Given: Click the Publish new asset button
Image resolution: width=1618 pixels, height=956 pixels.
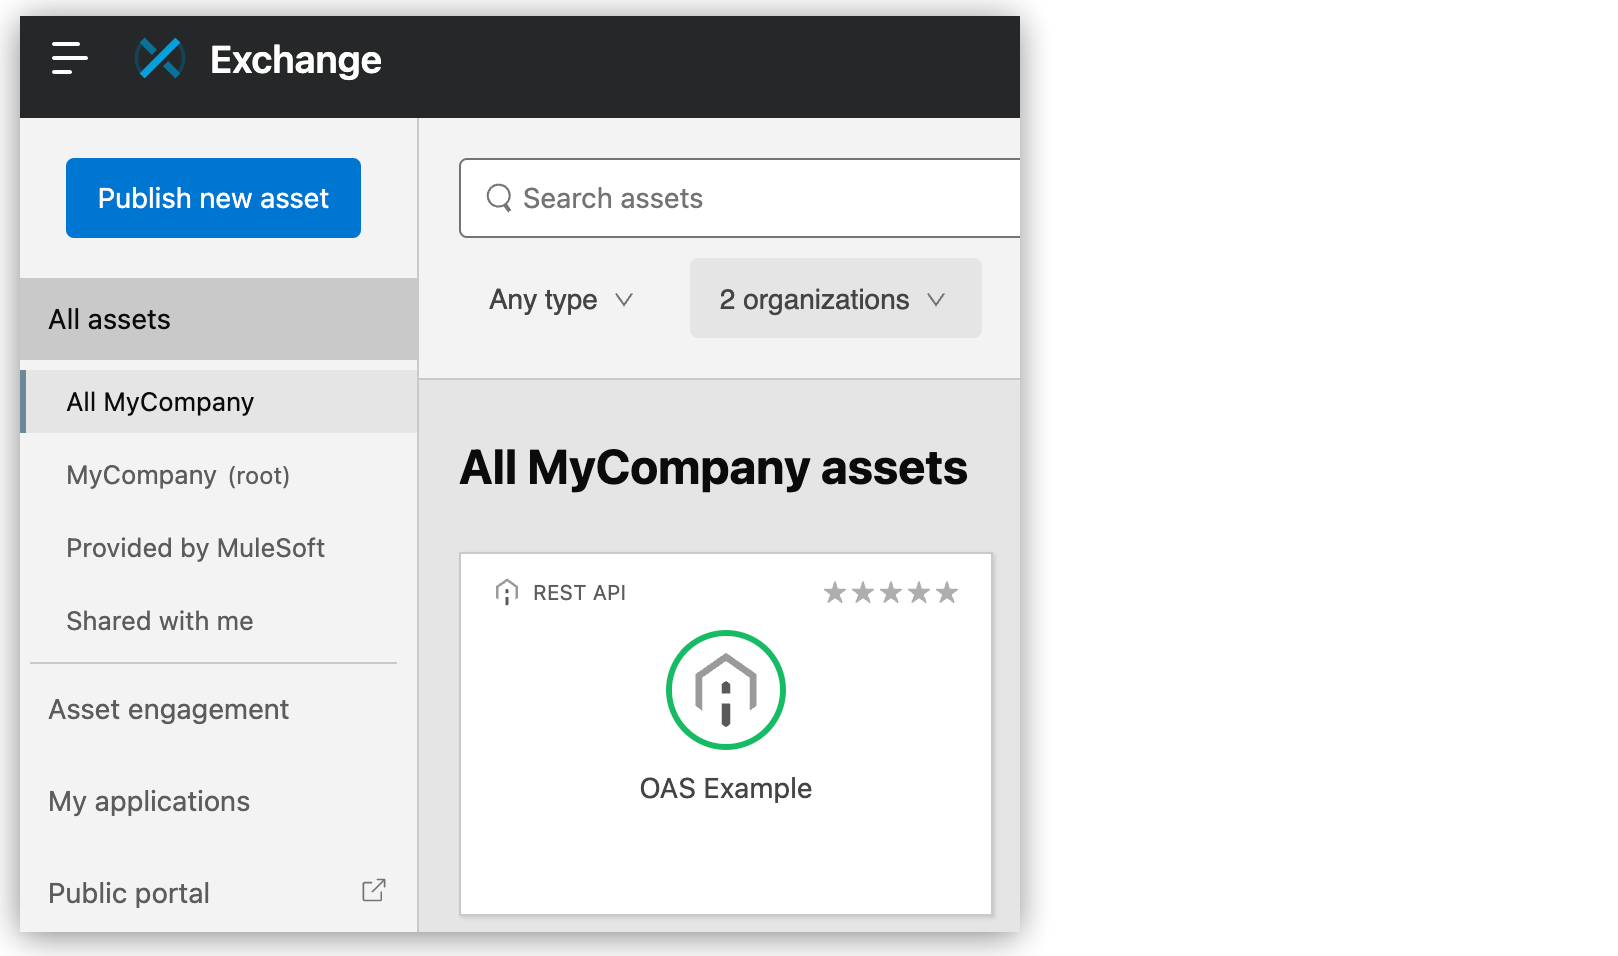Looking at the screenshot, I should pos(212,198).
